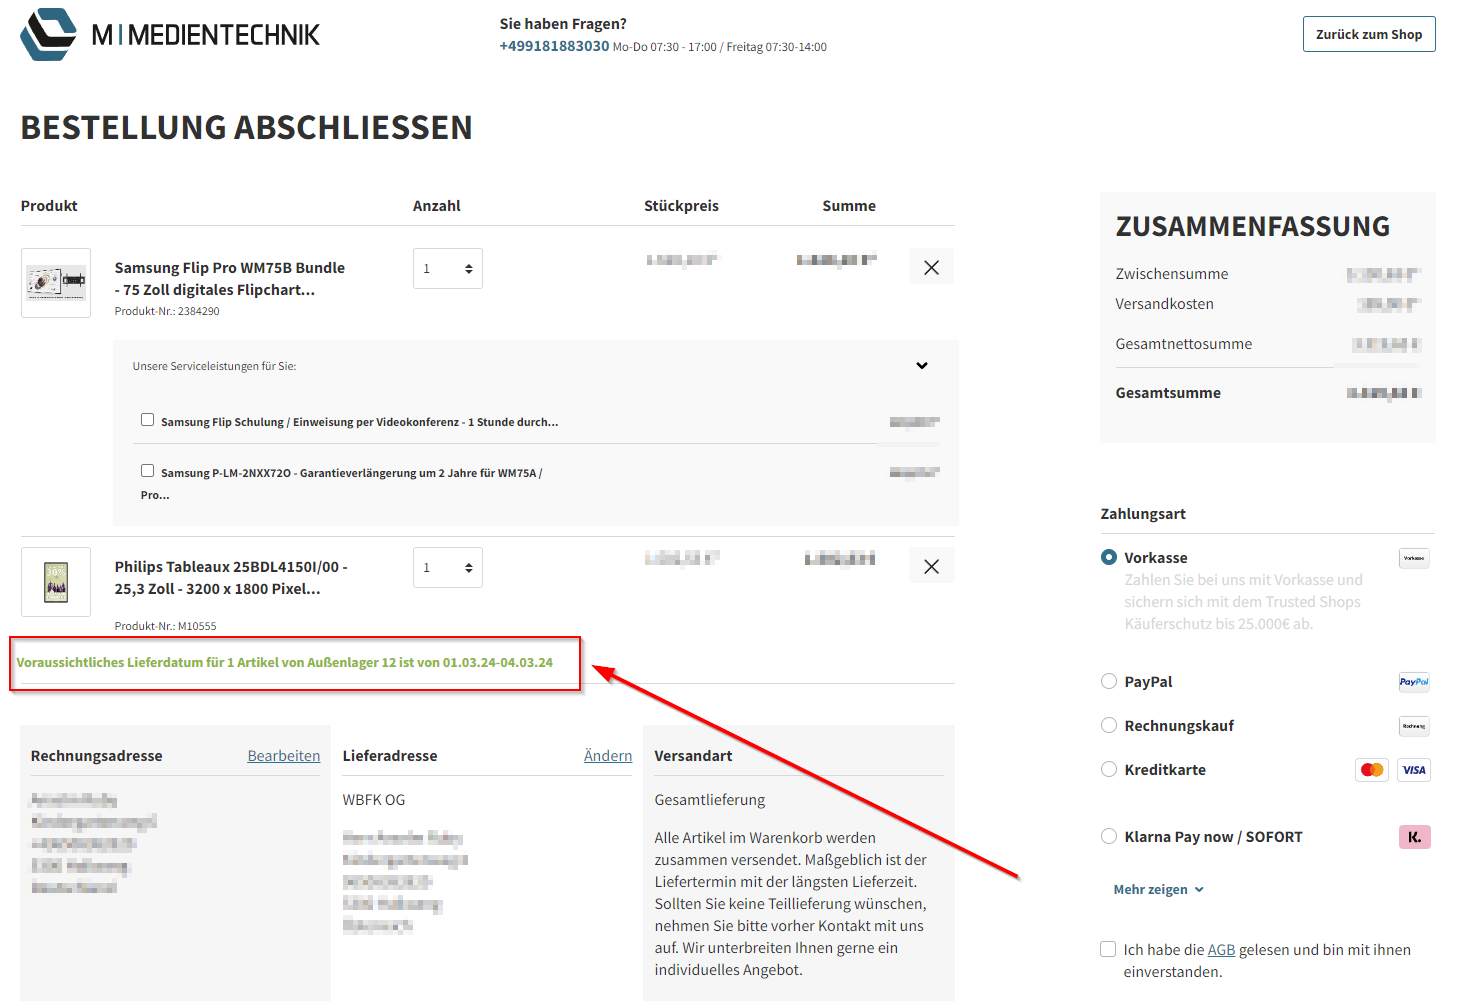Open Samsung Flip Pro WM75B Bundle title
Screen dimensions: 1459x1002
coord(230,279)
